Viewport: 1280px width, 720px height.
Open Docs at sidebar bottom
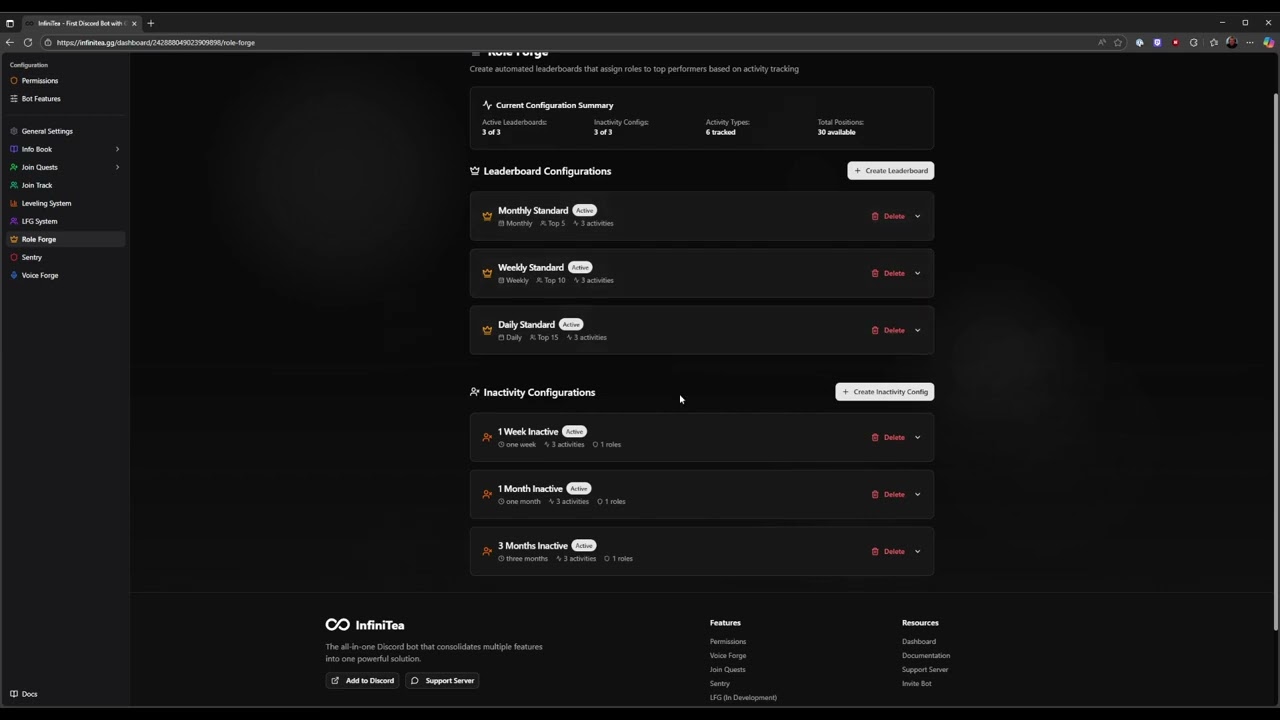(24, 694)
